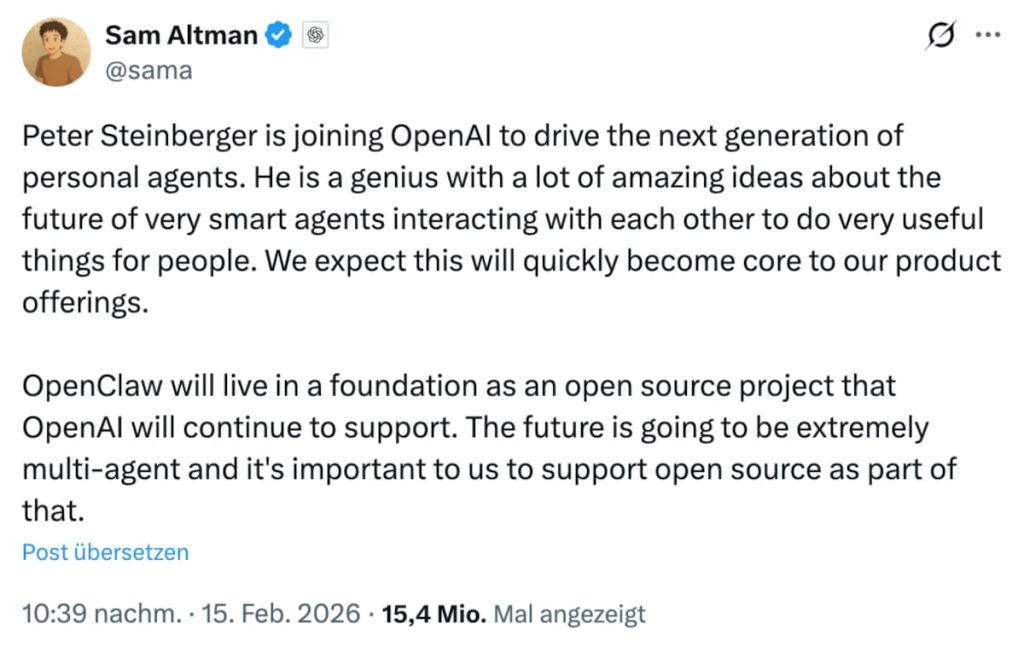Click the Sam Altman display name

pyautogui.click(x=180, y=34)
